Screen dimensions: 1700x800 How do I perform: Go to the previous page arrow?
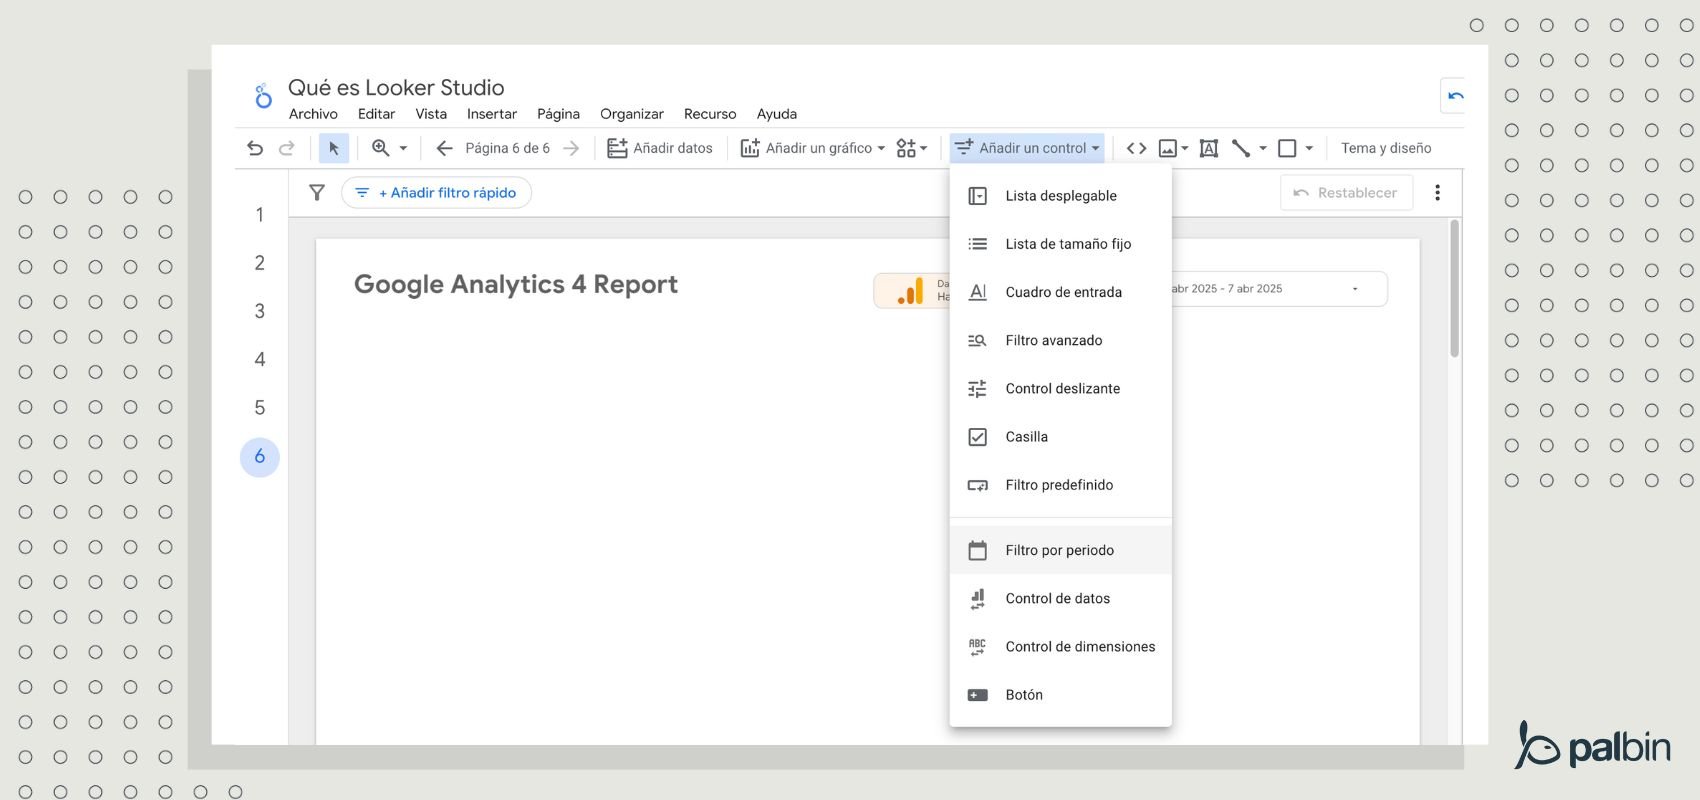click(x=444, y=148)
